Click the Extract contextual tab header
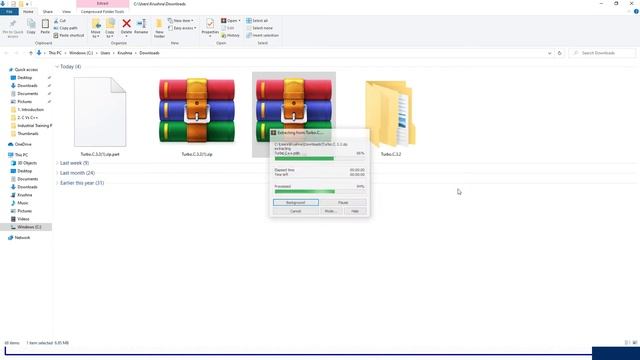This screenshot has height=360, width=640. (x=102, y=4)
